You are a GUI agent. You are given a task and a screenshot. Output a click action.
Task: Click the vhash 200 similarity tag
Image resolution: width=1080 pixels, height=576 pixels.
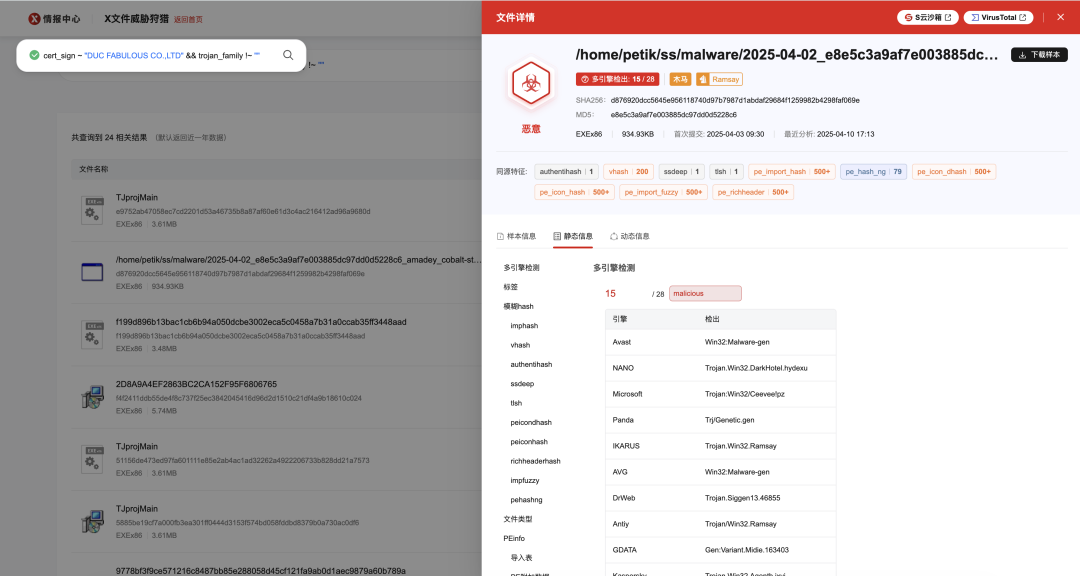(x=628, y=172)
